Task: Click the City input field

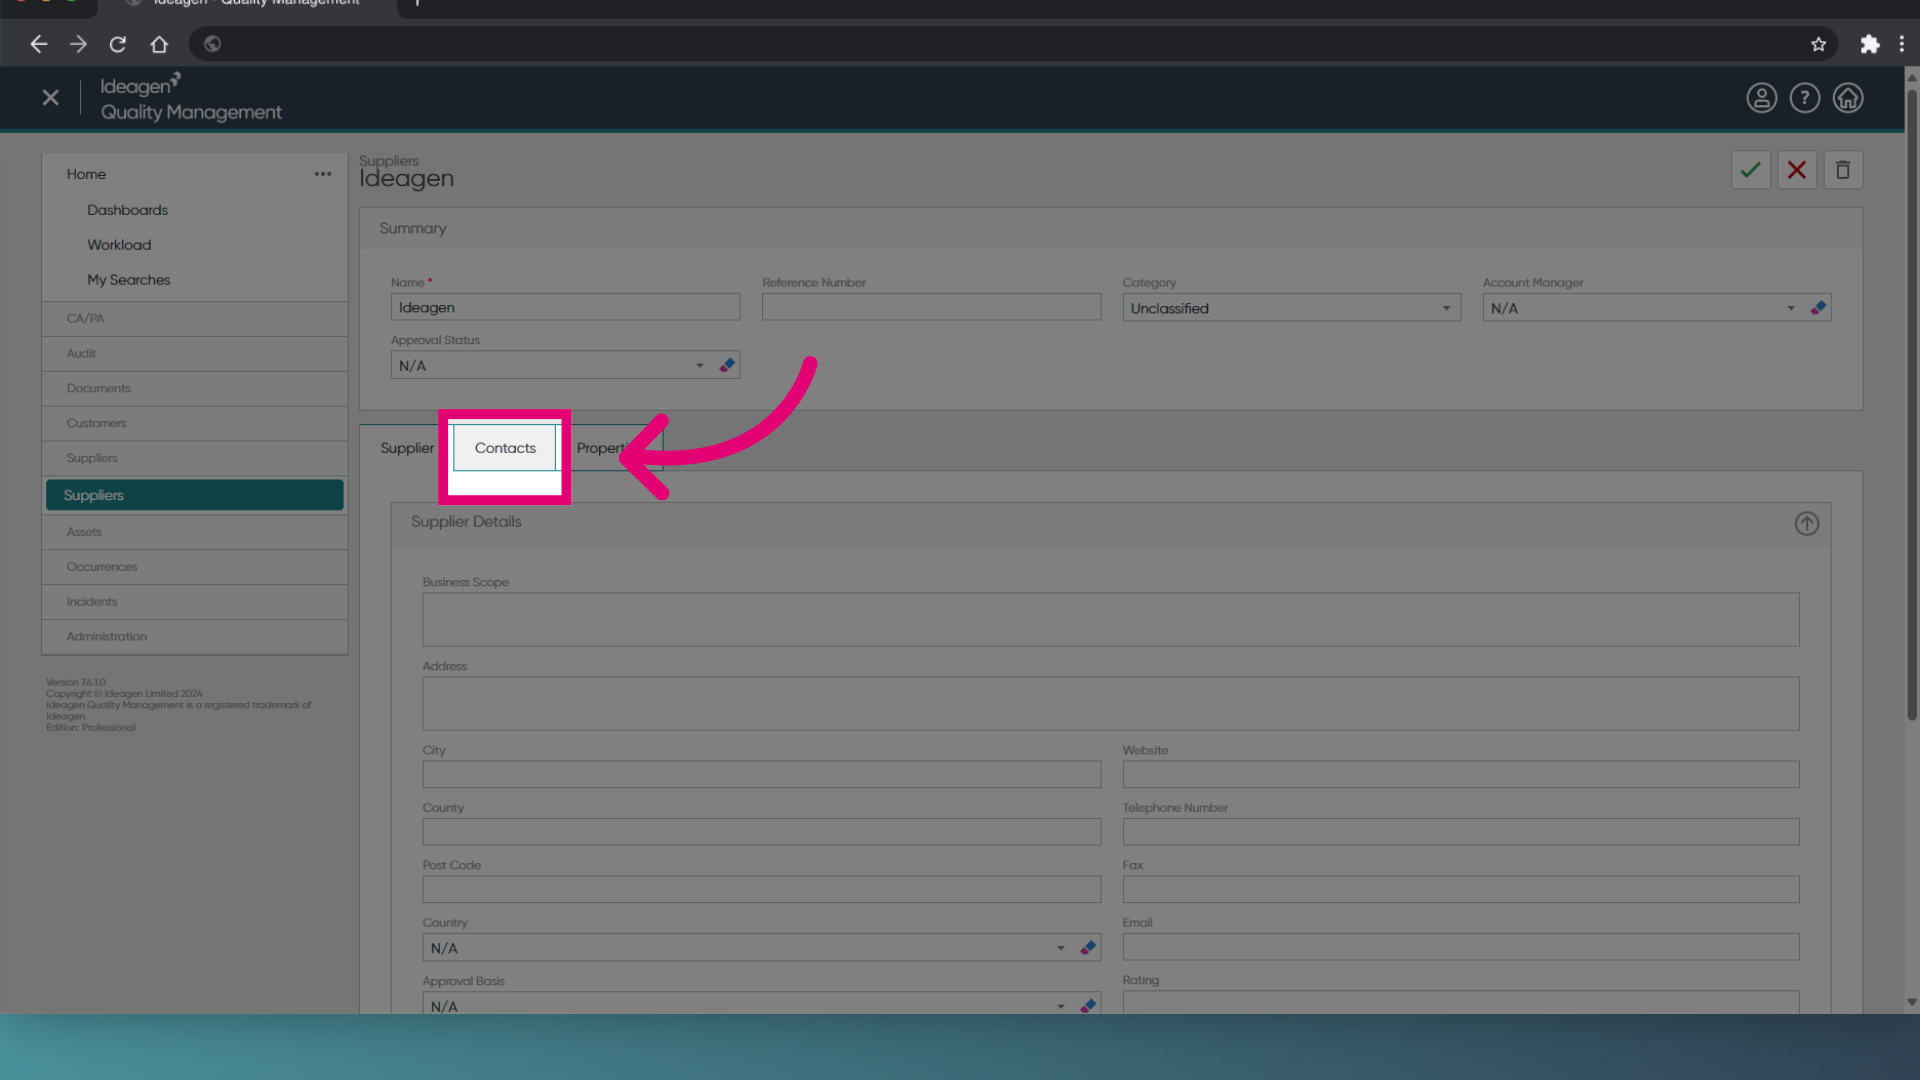Action: 761,774
